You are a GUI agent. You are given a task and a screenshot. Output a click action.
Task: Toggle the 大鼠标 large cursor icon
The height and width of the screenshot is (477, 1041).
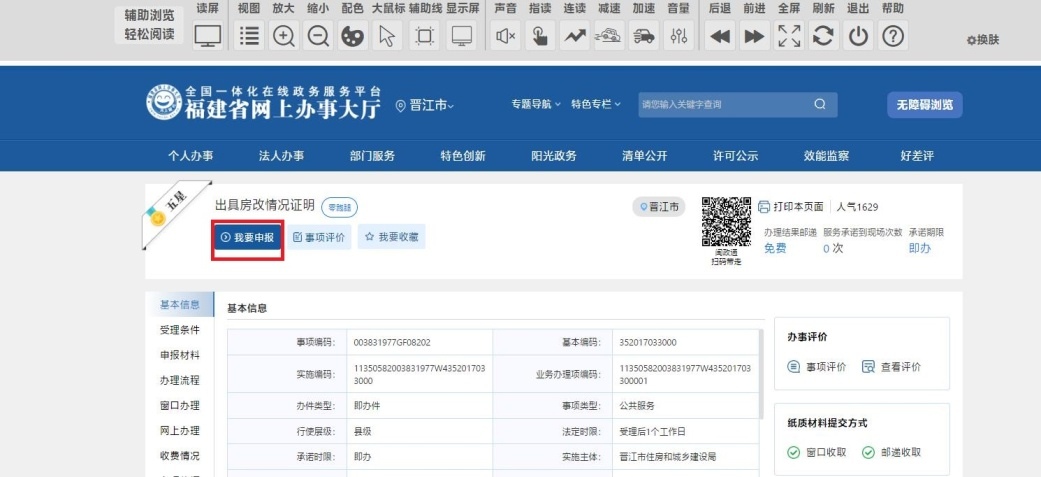(387, 35)
